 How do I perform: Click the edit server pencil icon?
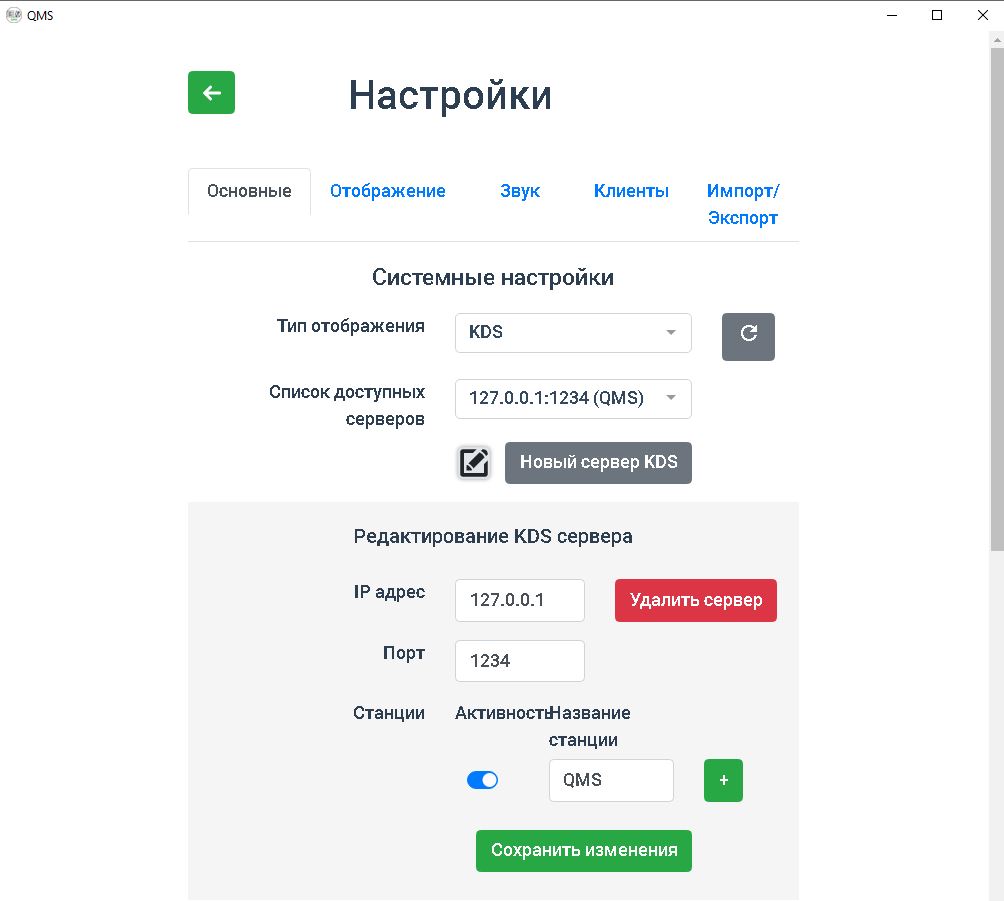[x=474, y=463]
